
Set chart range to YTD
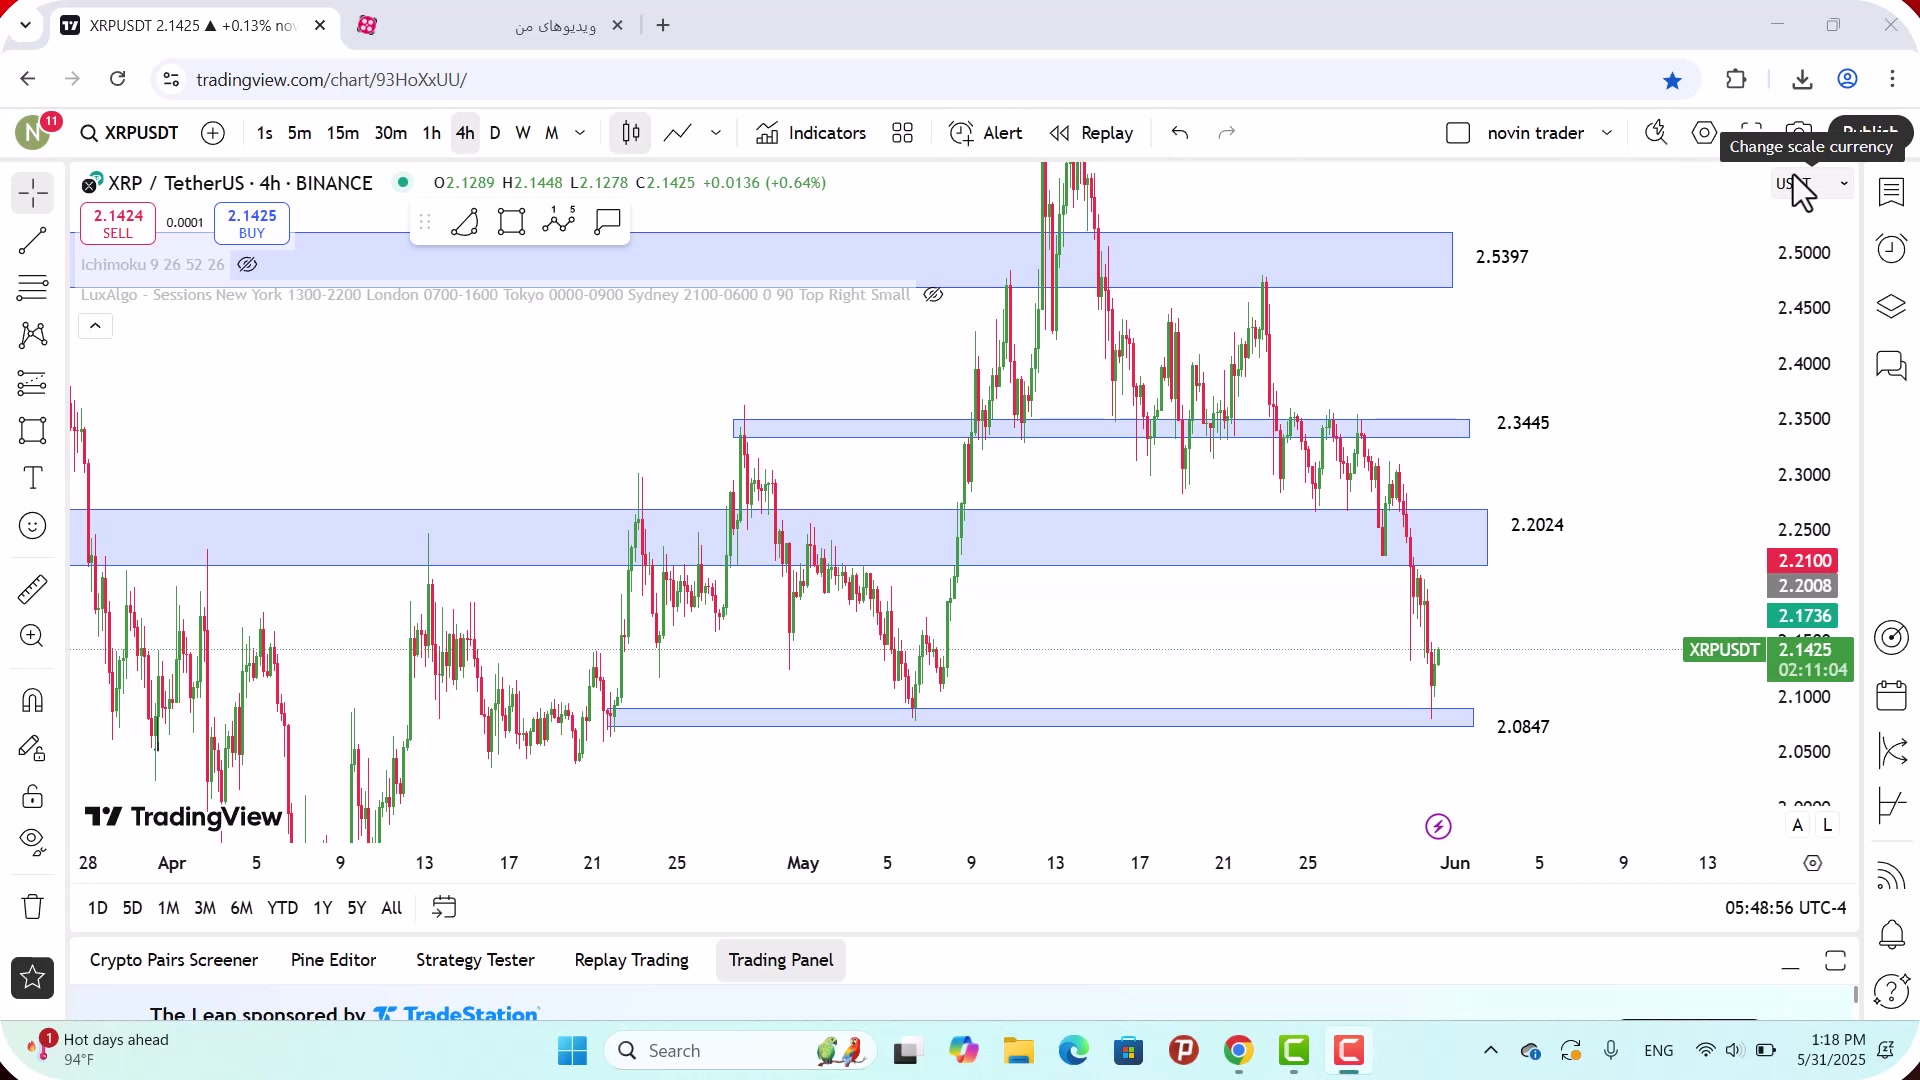pos(282,908)
